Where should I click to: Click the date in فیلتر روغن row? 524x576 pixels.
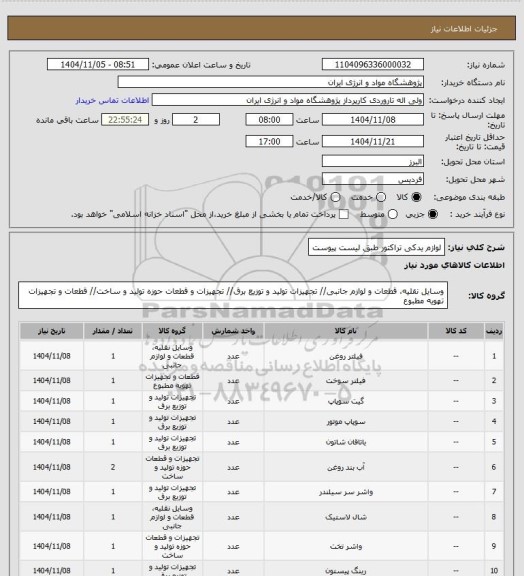click(x=51, y=356)
